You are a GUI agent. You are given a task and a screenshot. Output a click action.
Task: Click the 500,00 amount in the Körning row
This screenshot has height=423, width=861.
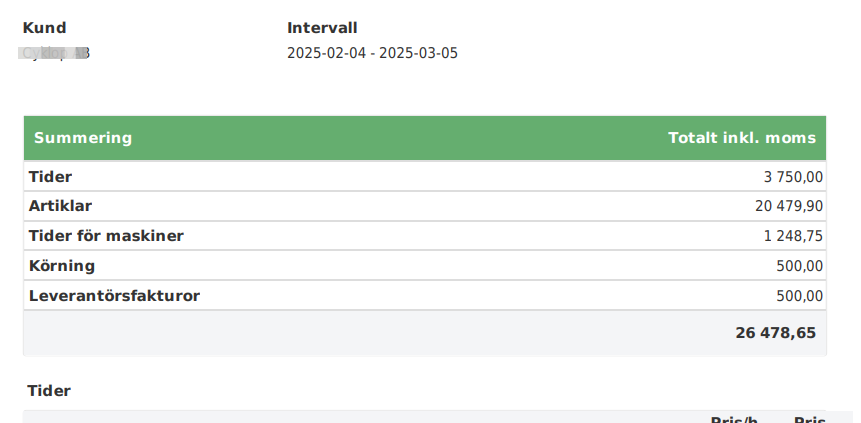pos(799,266)
